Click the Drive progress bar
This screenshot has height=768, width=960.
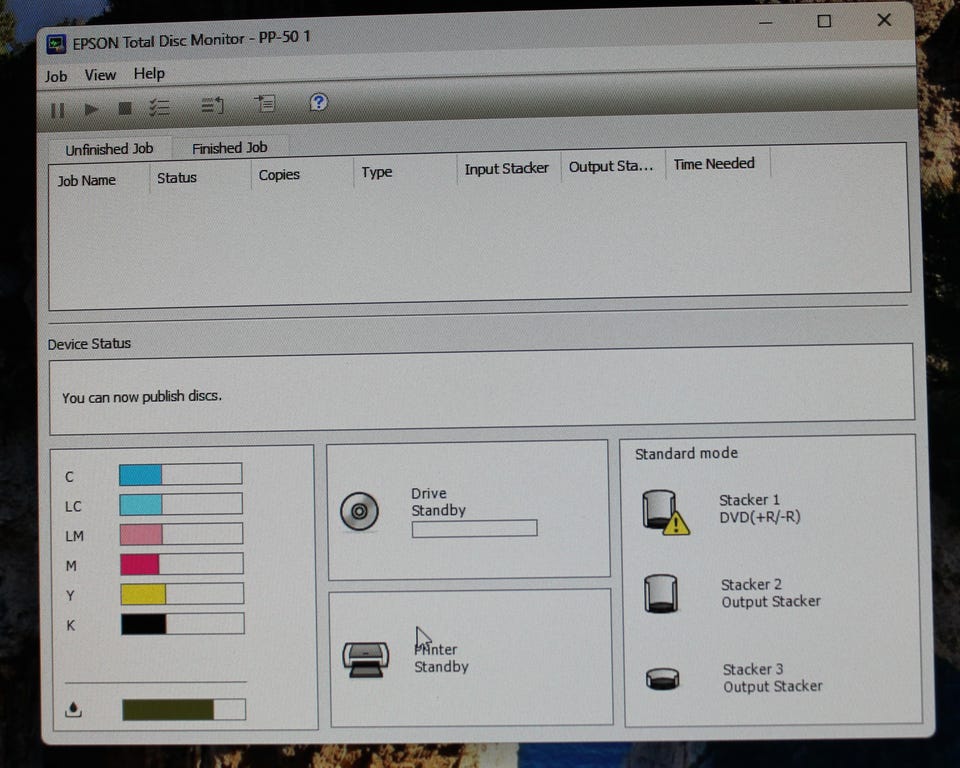coord(474,529)
